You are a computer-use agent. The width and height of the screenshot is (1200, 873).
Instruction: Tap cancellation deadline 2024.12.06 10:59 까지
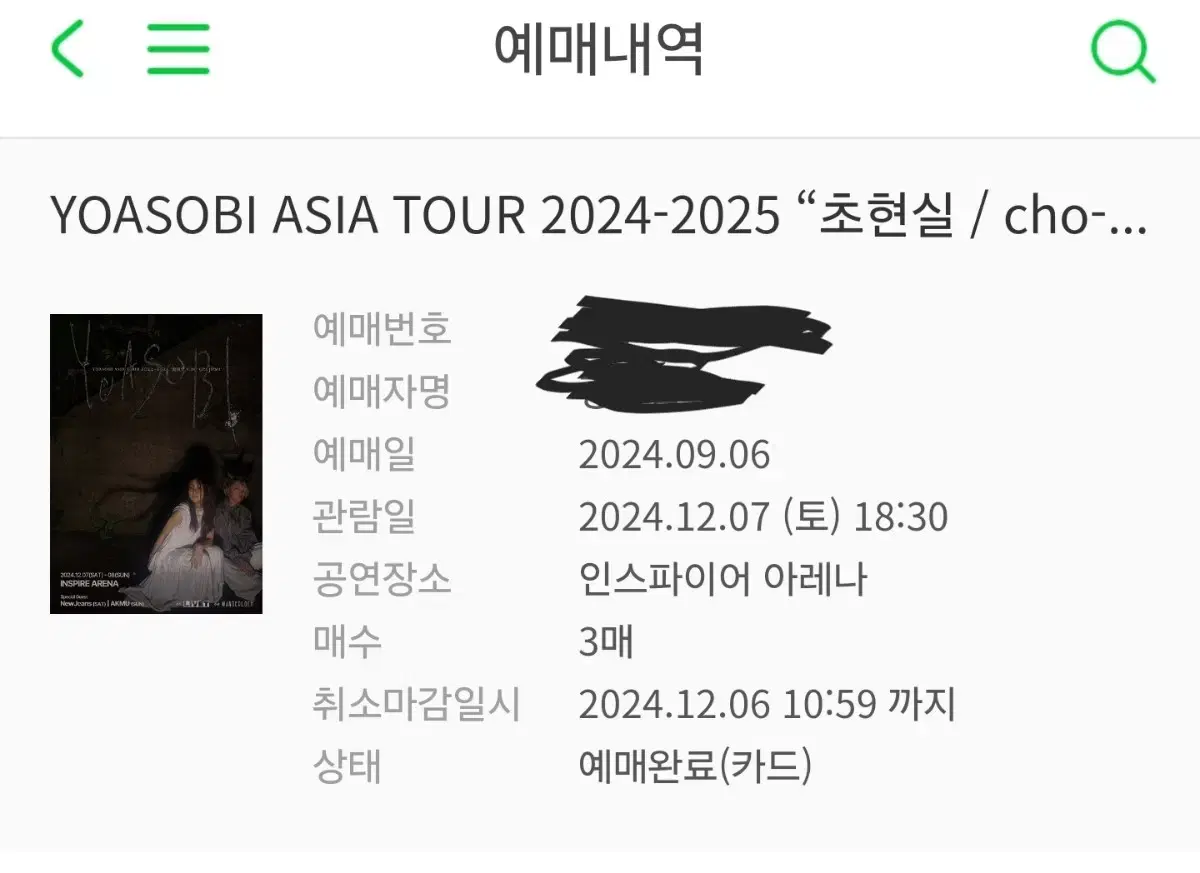[767, 705]
